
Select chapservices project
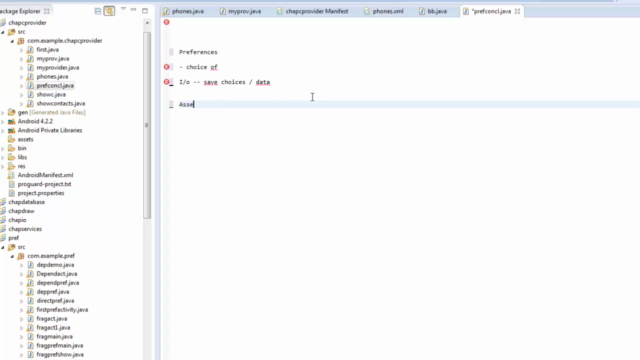click(25, 229)
